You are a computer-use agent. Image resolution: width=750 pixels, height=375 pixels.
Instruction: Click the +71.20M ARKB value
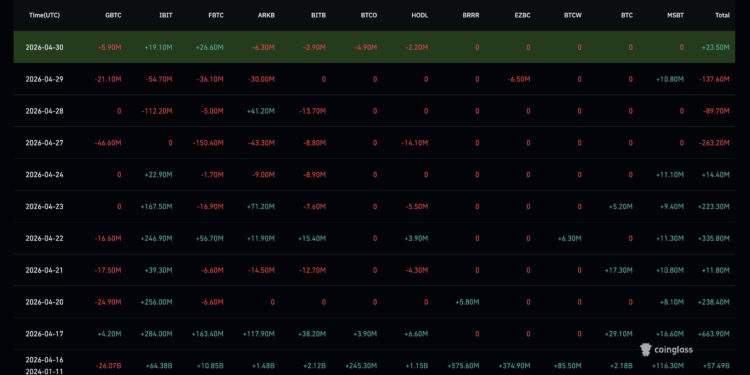click(261, 207)
